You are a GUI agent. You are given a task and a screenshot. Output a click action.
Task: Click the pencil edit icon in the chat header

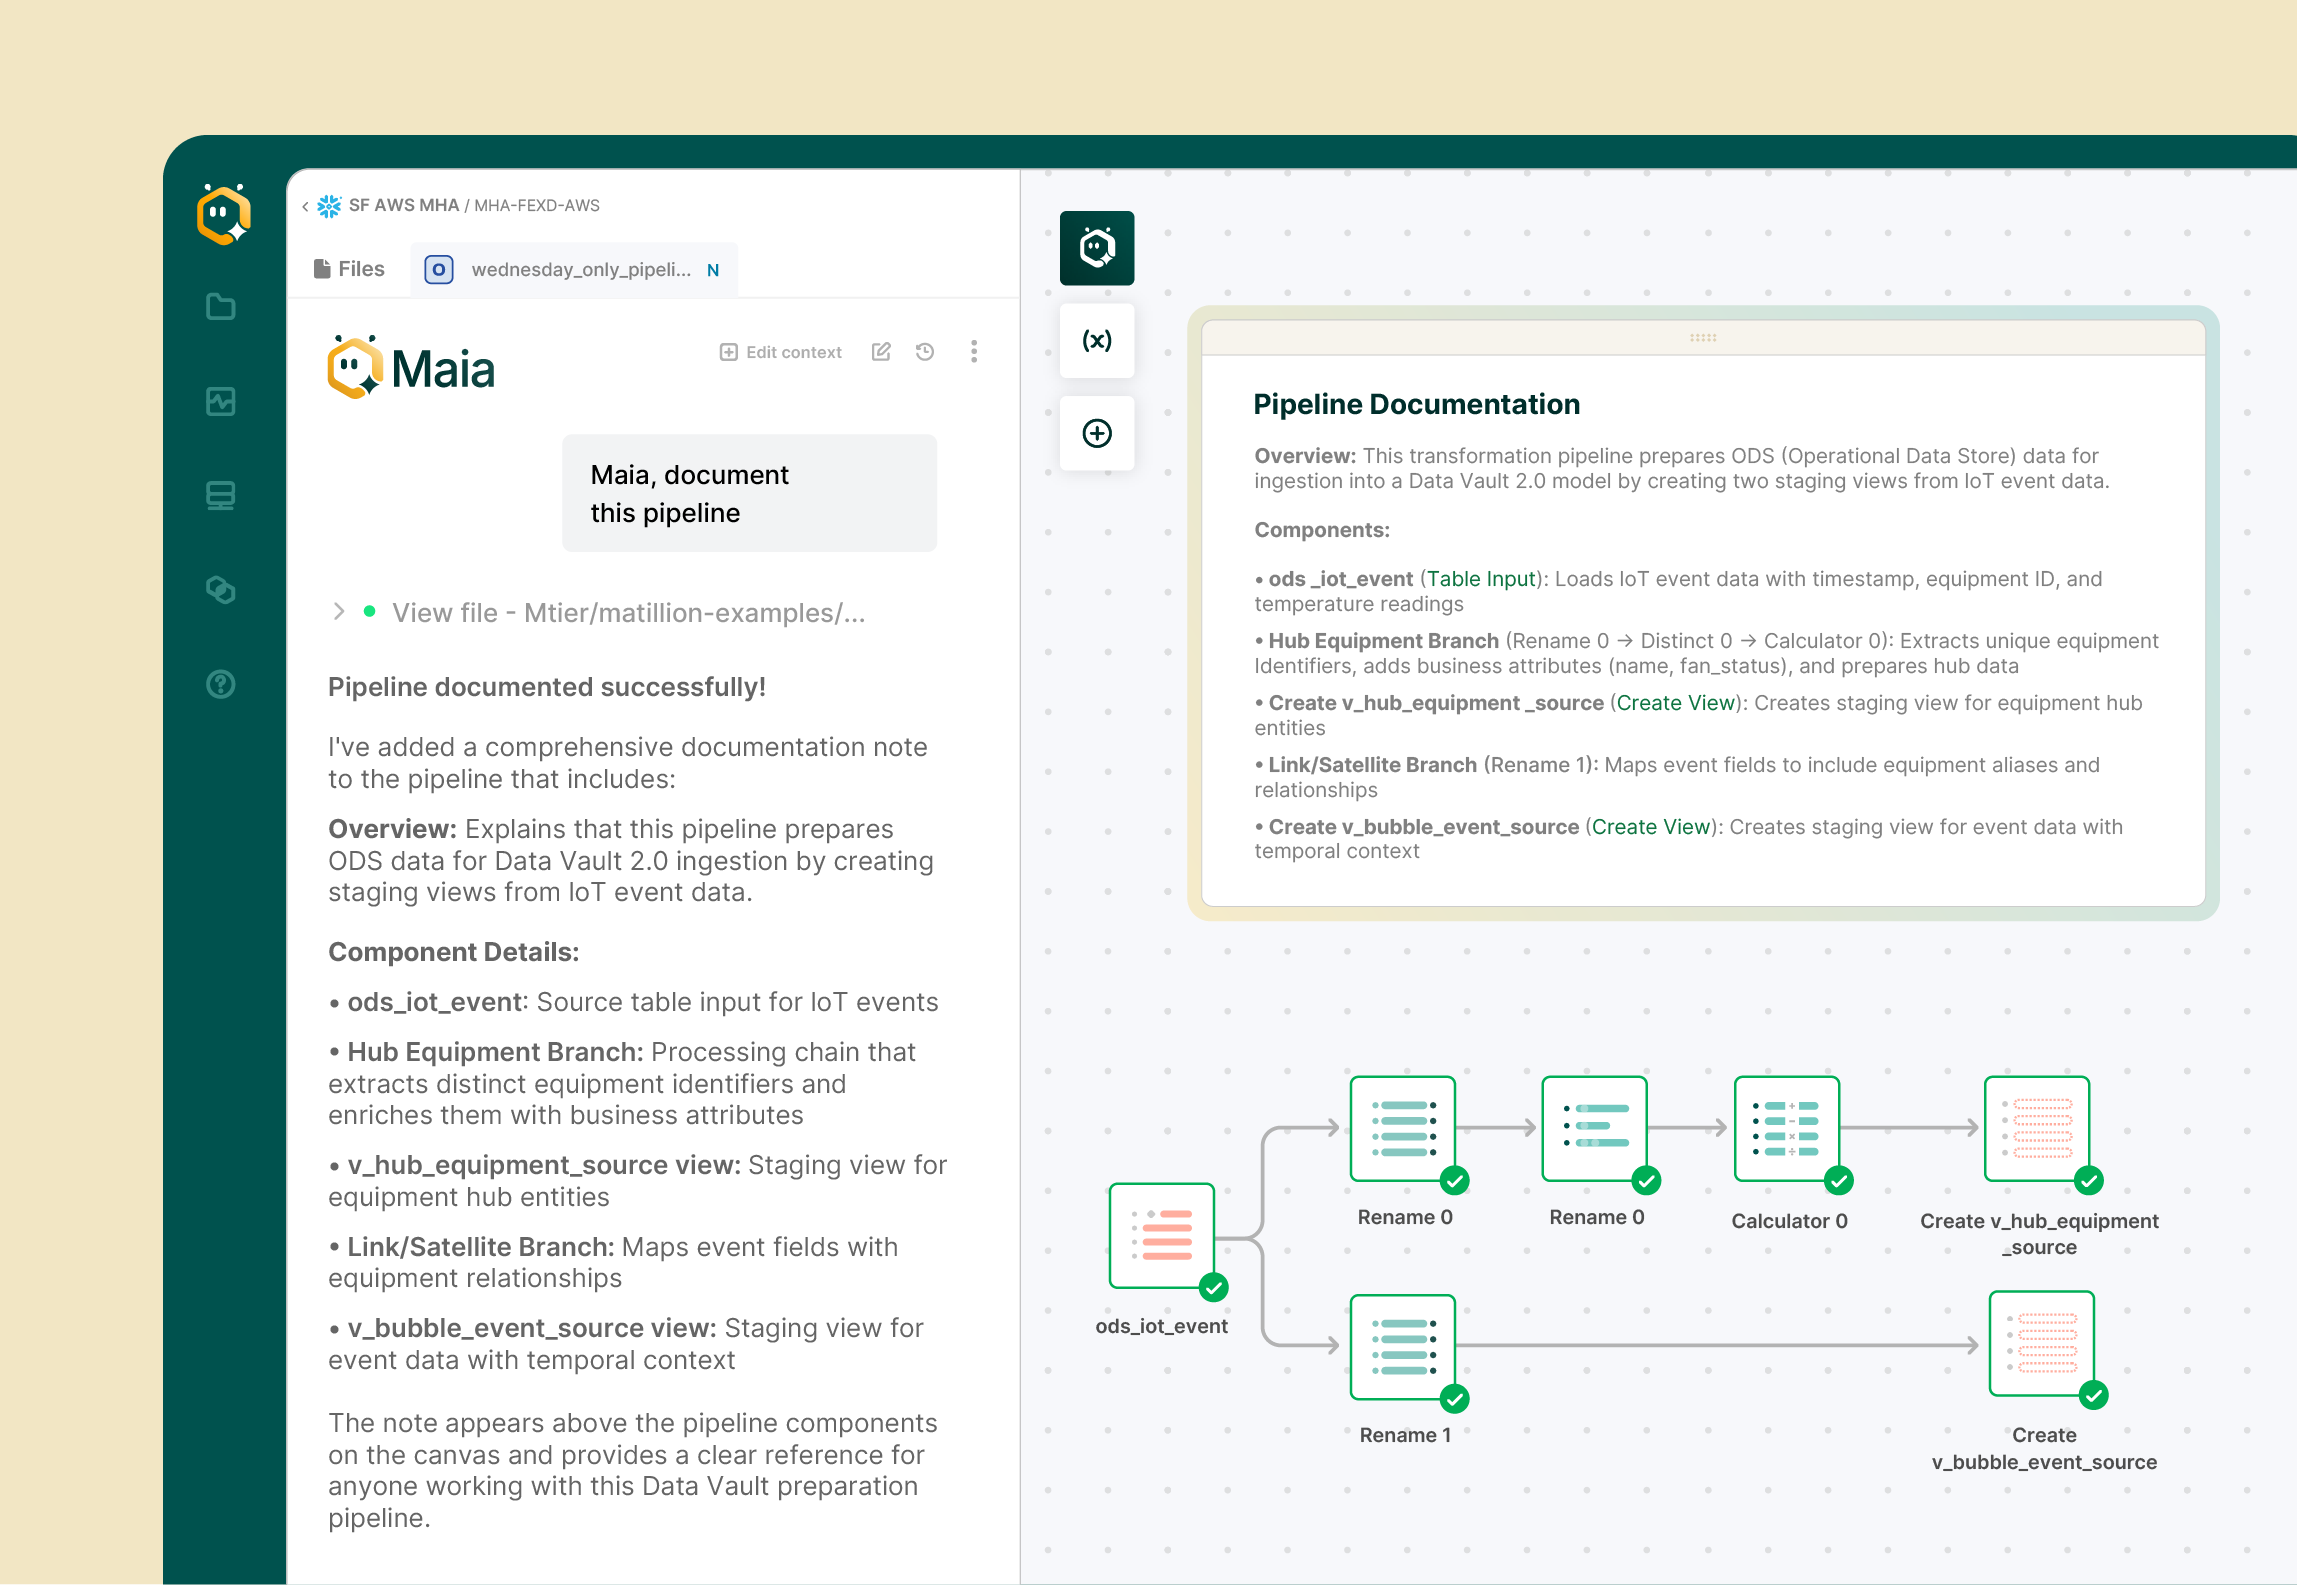881,351
